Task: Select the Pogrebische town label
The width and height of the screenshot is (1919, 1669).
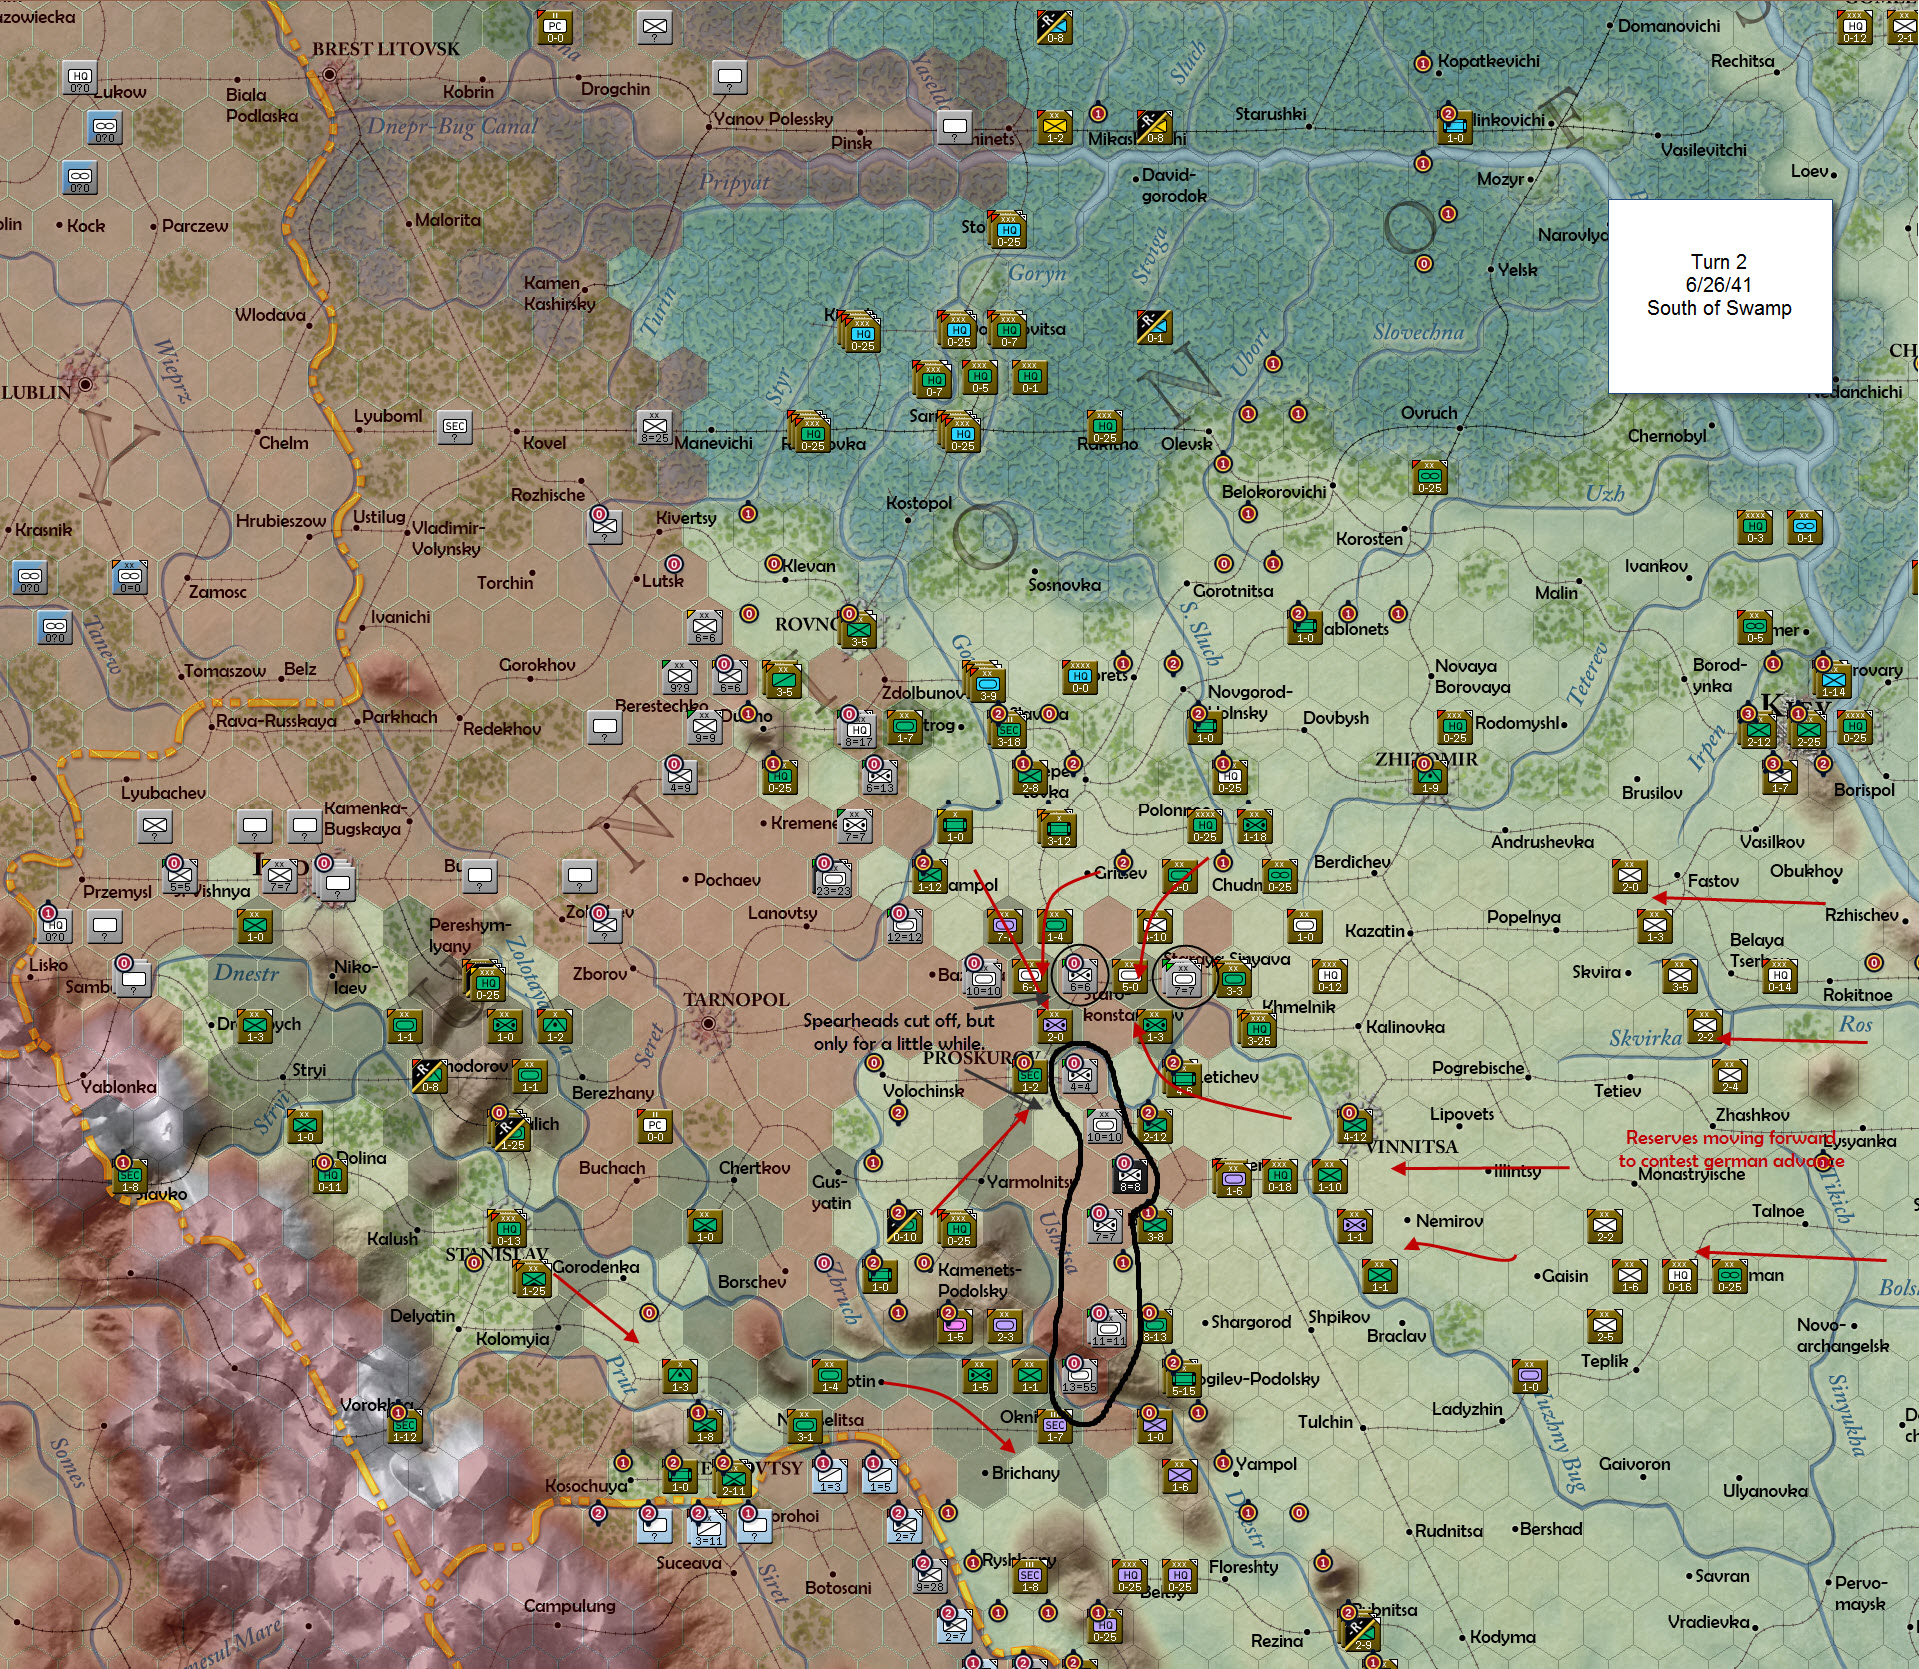Action: [1478, 1068]
